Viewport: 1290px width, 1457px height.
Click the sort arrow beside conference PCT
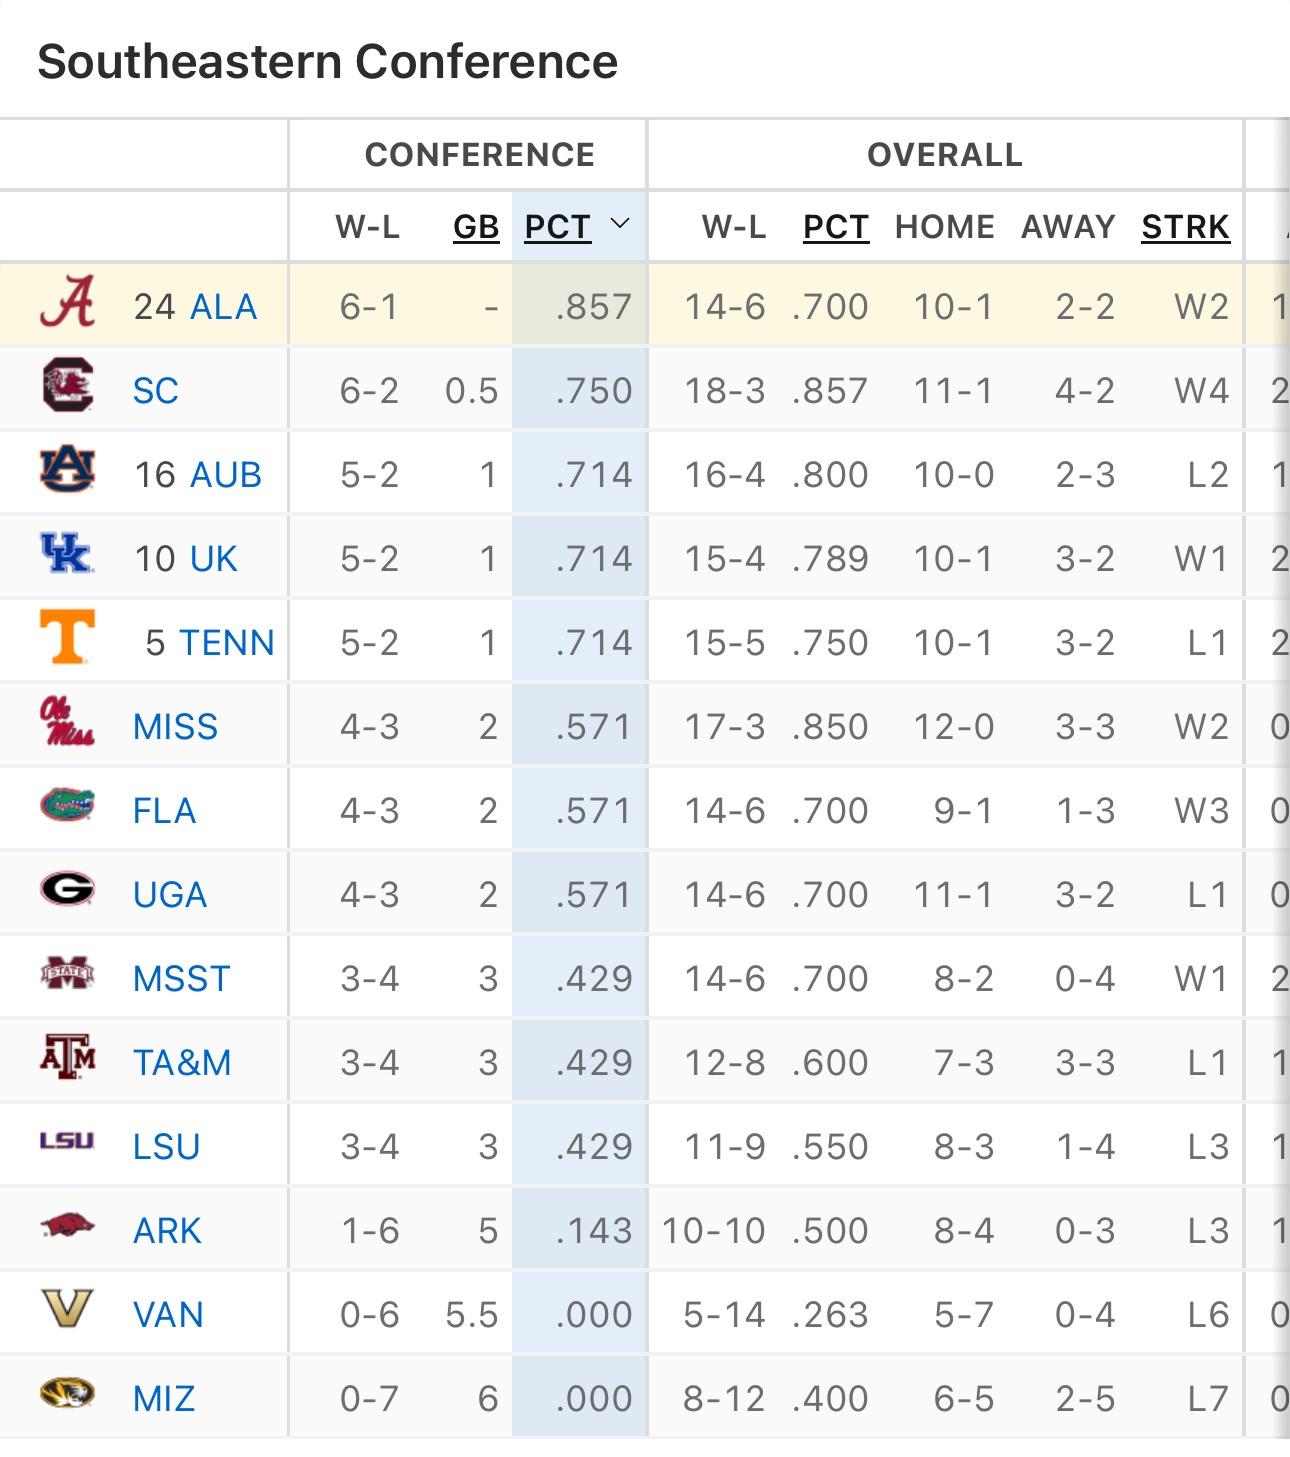tap(620, 224)
